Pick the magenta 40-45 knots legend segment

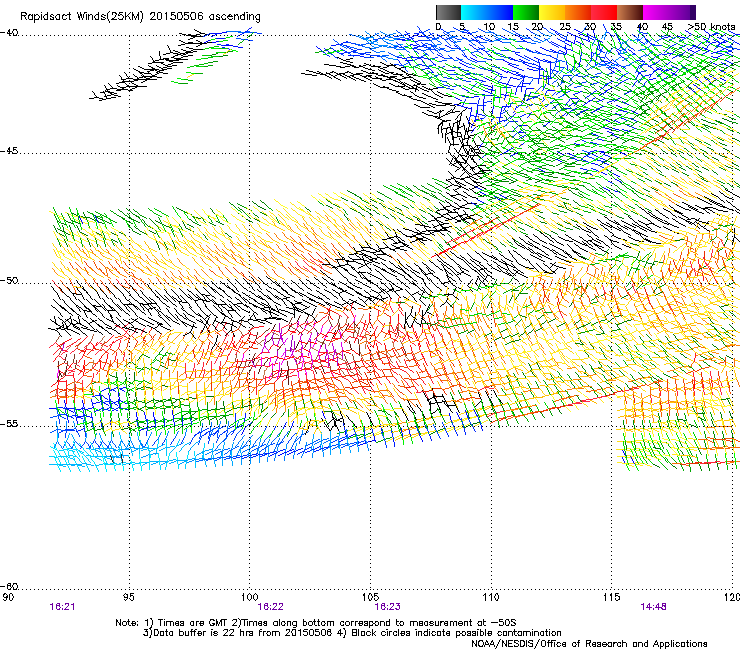pyautogui.click(x=656, y=12)
